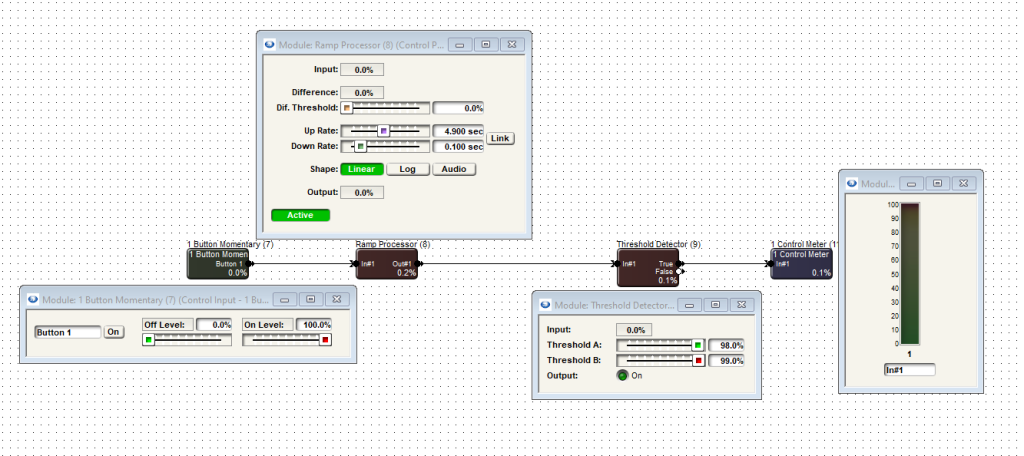Click the Threshold Detector window title icon

543,305
